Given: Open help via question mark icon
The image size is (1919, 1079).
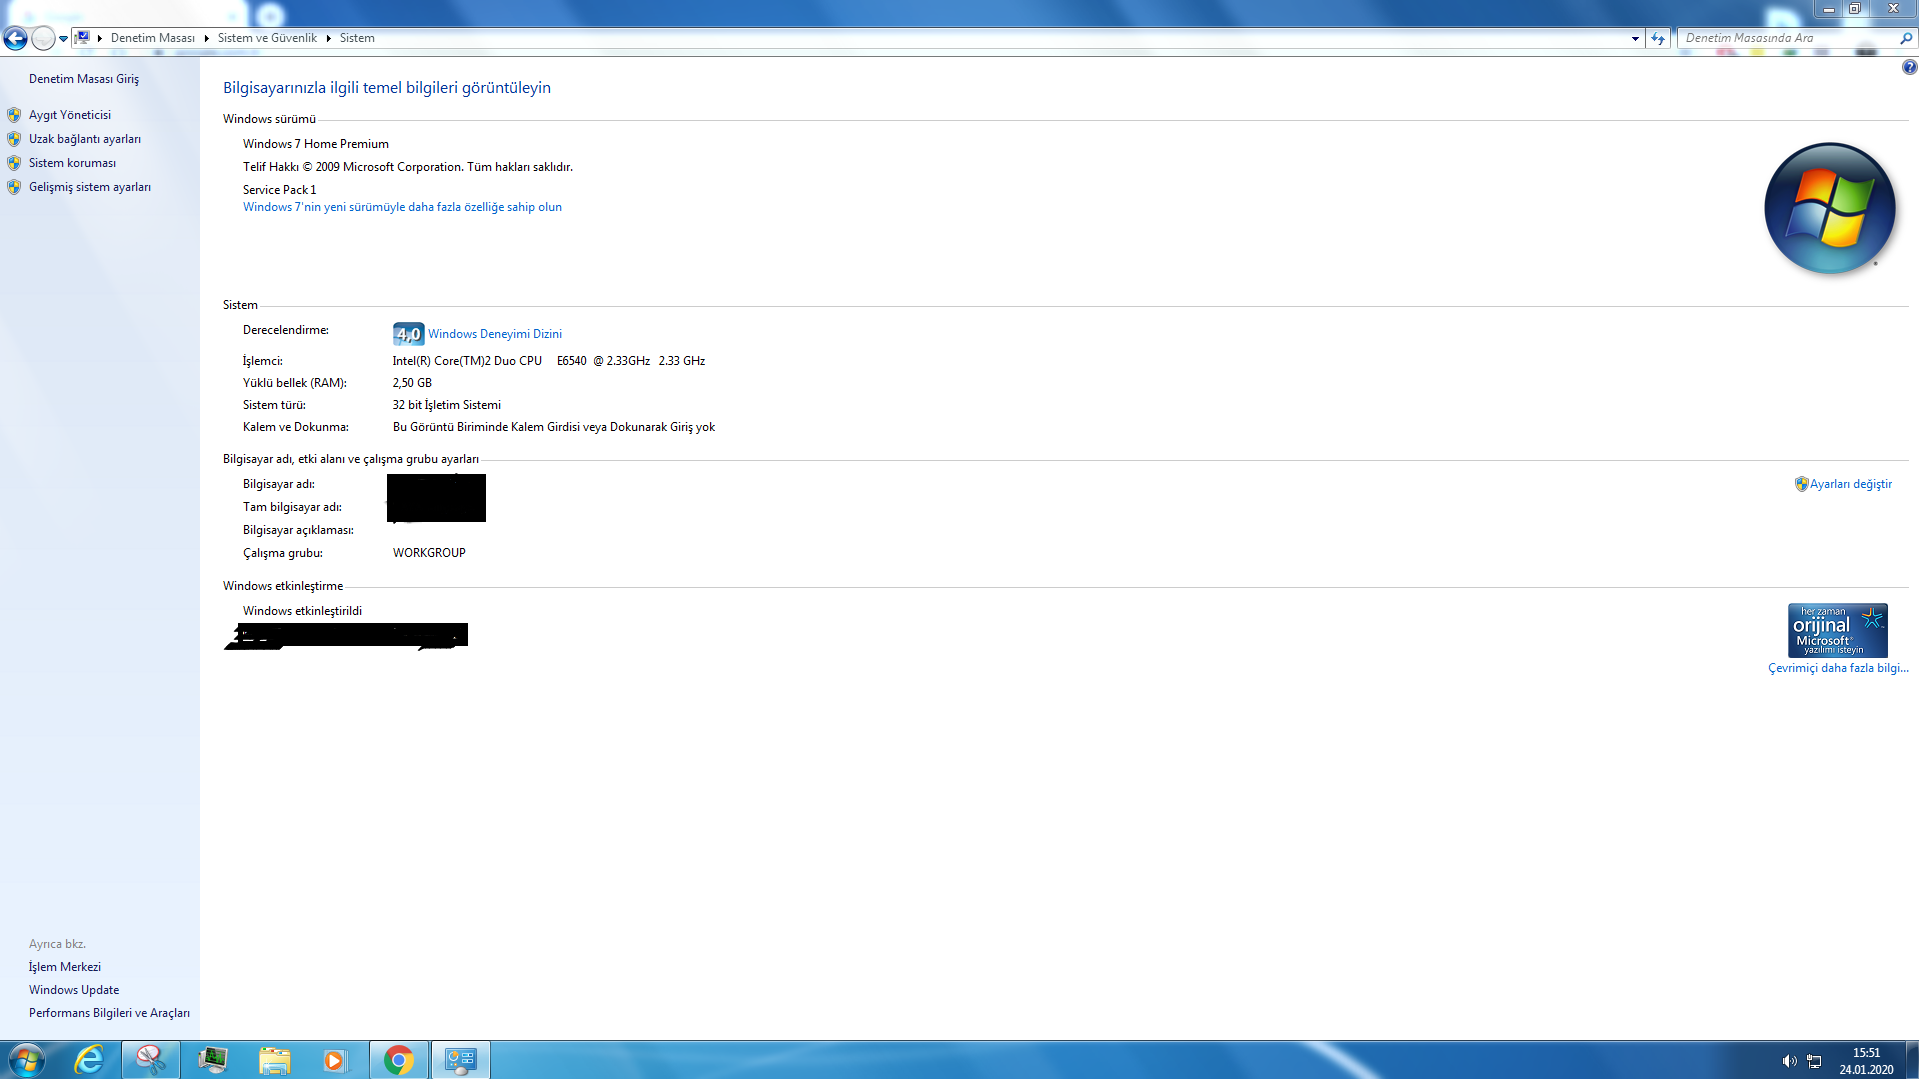Looking at the screenshot, I should pos(1909,67).
